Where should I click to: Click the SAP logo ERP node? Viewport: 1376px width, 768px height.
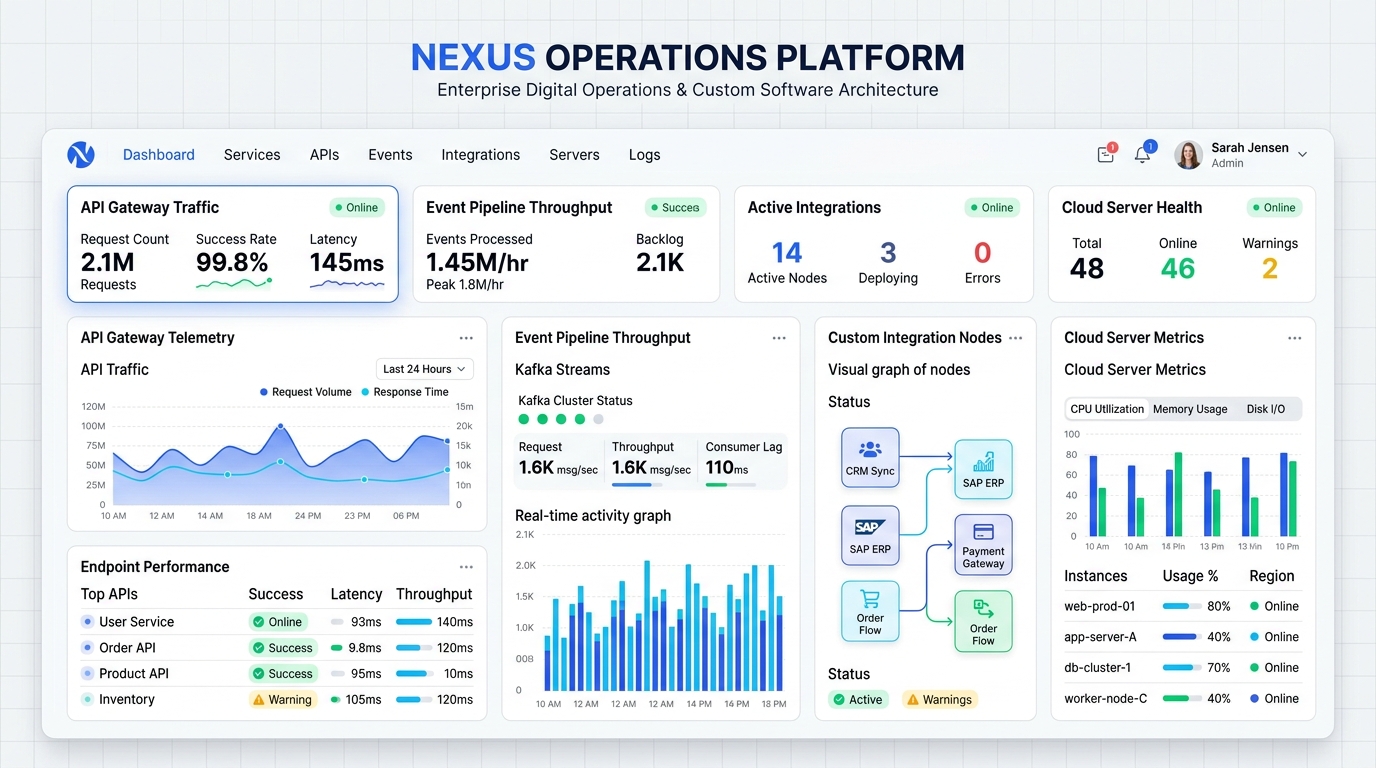tap(870, 535)
